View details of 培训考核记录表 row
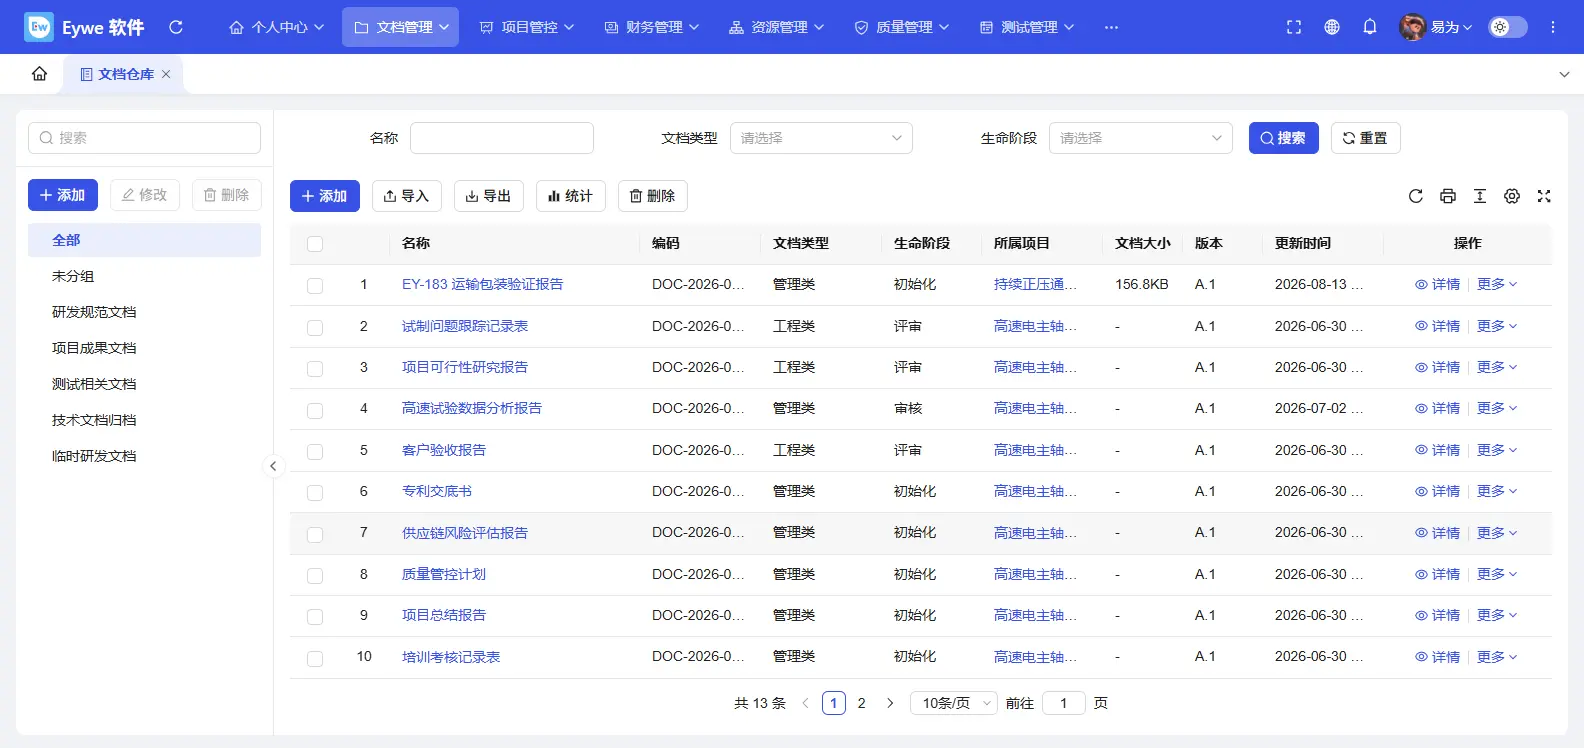The height and width of the screenshot is (748, 1584). (1438, 657)
